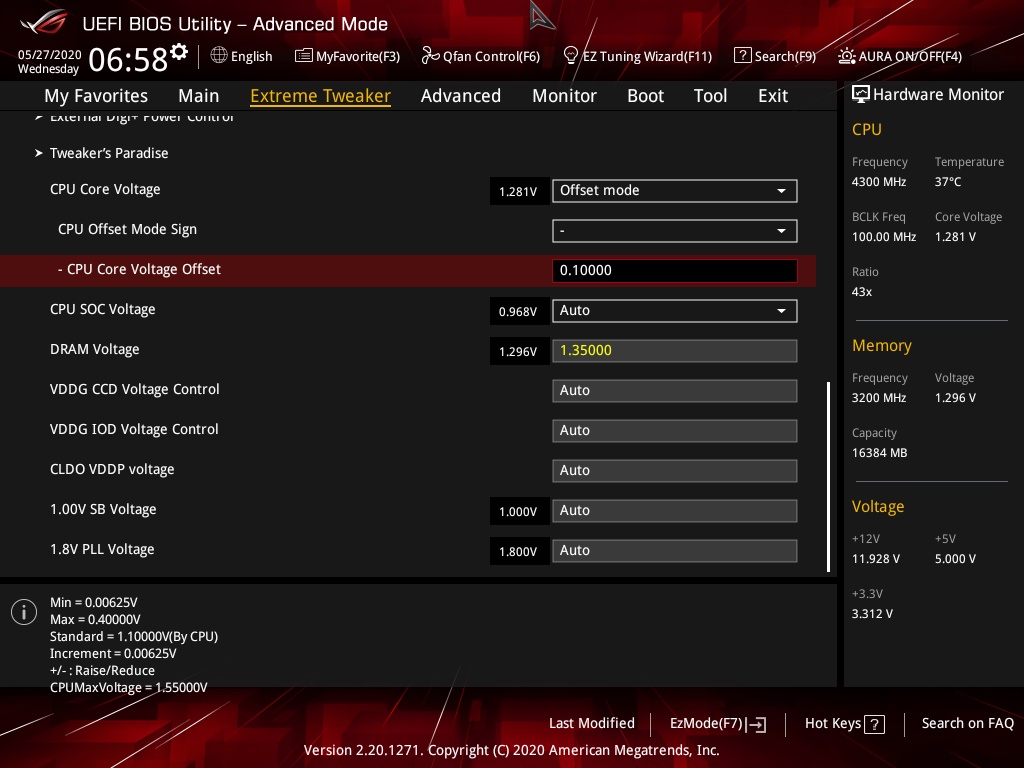
Task: Open Search on FAQ link
Action: 967,724
